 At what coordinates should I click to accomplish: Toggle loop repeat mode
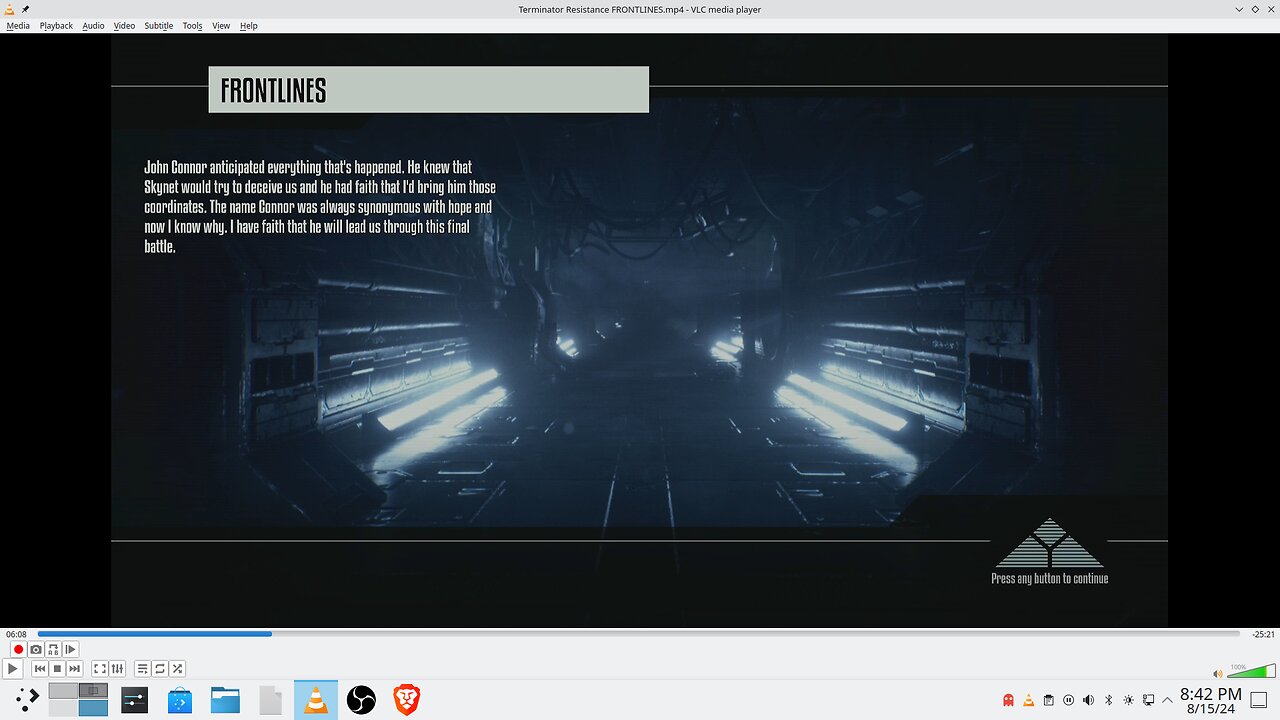(x=160, y=669)
